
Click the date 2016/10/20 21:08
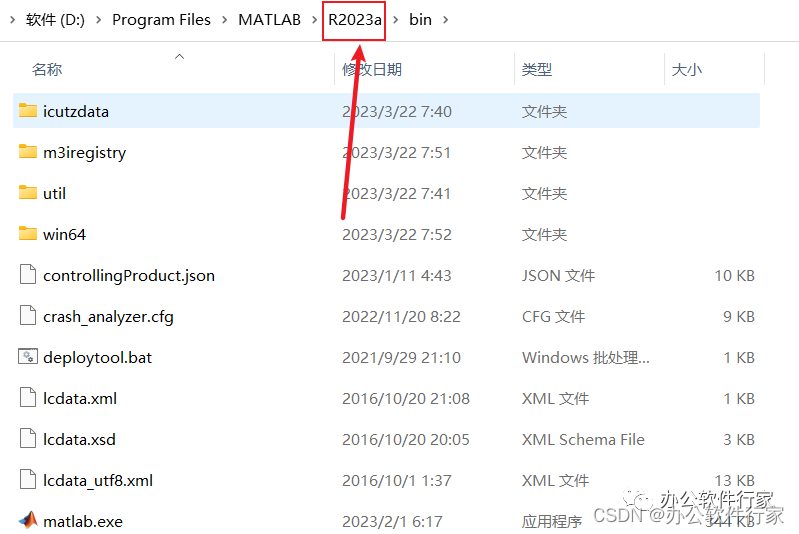tap(406, 398)
